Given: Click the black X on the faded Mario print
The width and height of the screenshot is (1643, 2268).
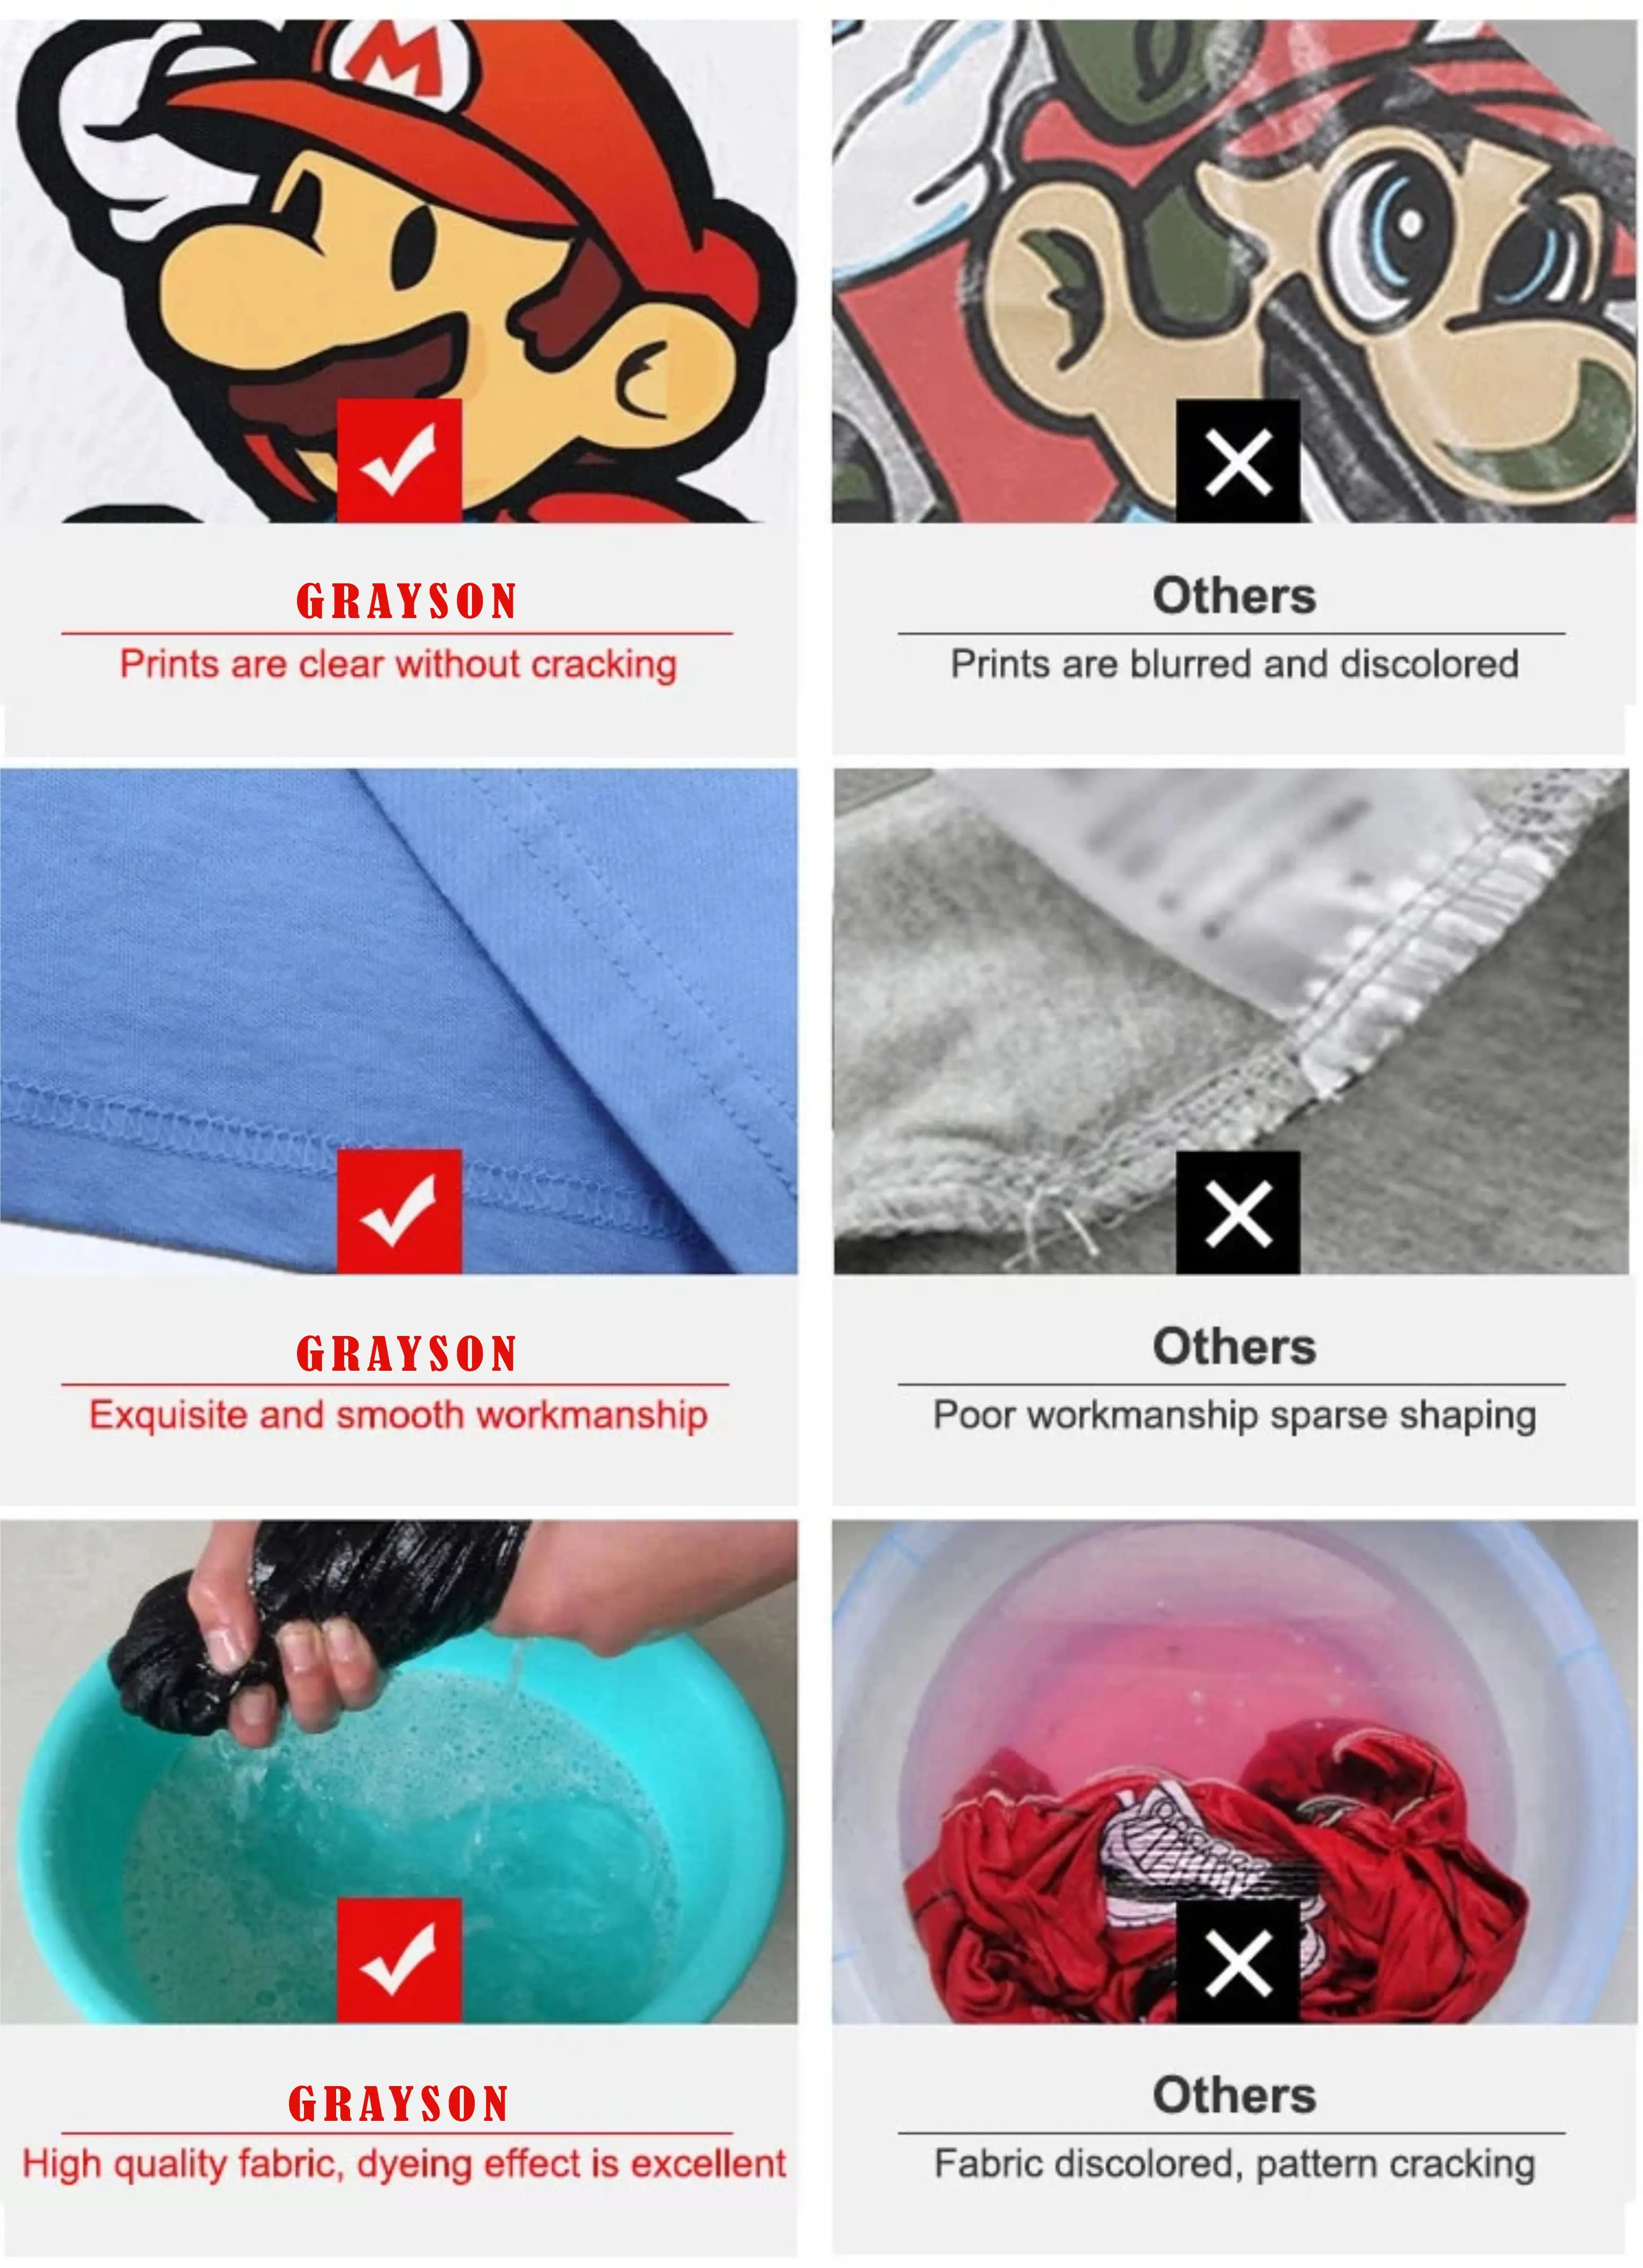Looking at the screenshot, I should (1238, 461).
